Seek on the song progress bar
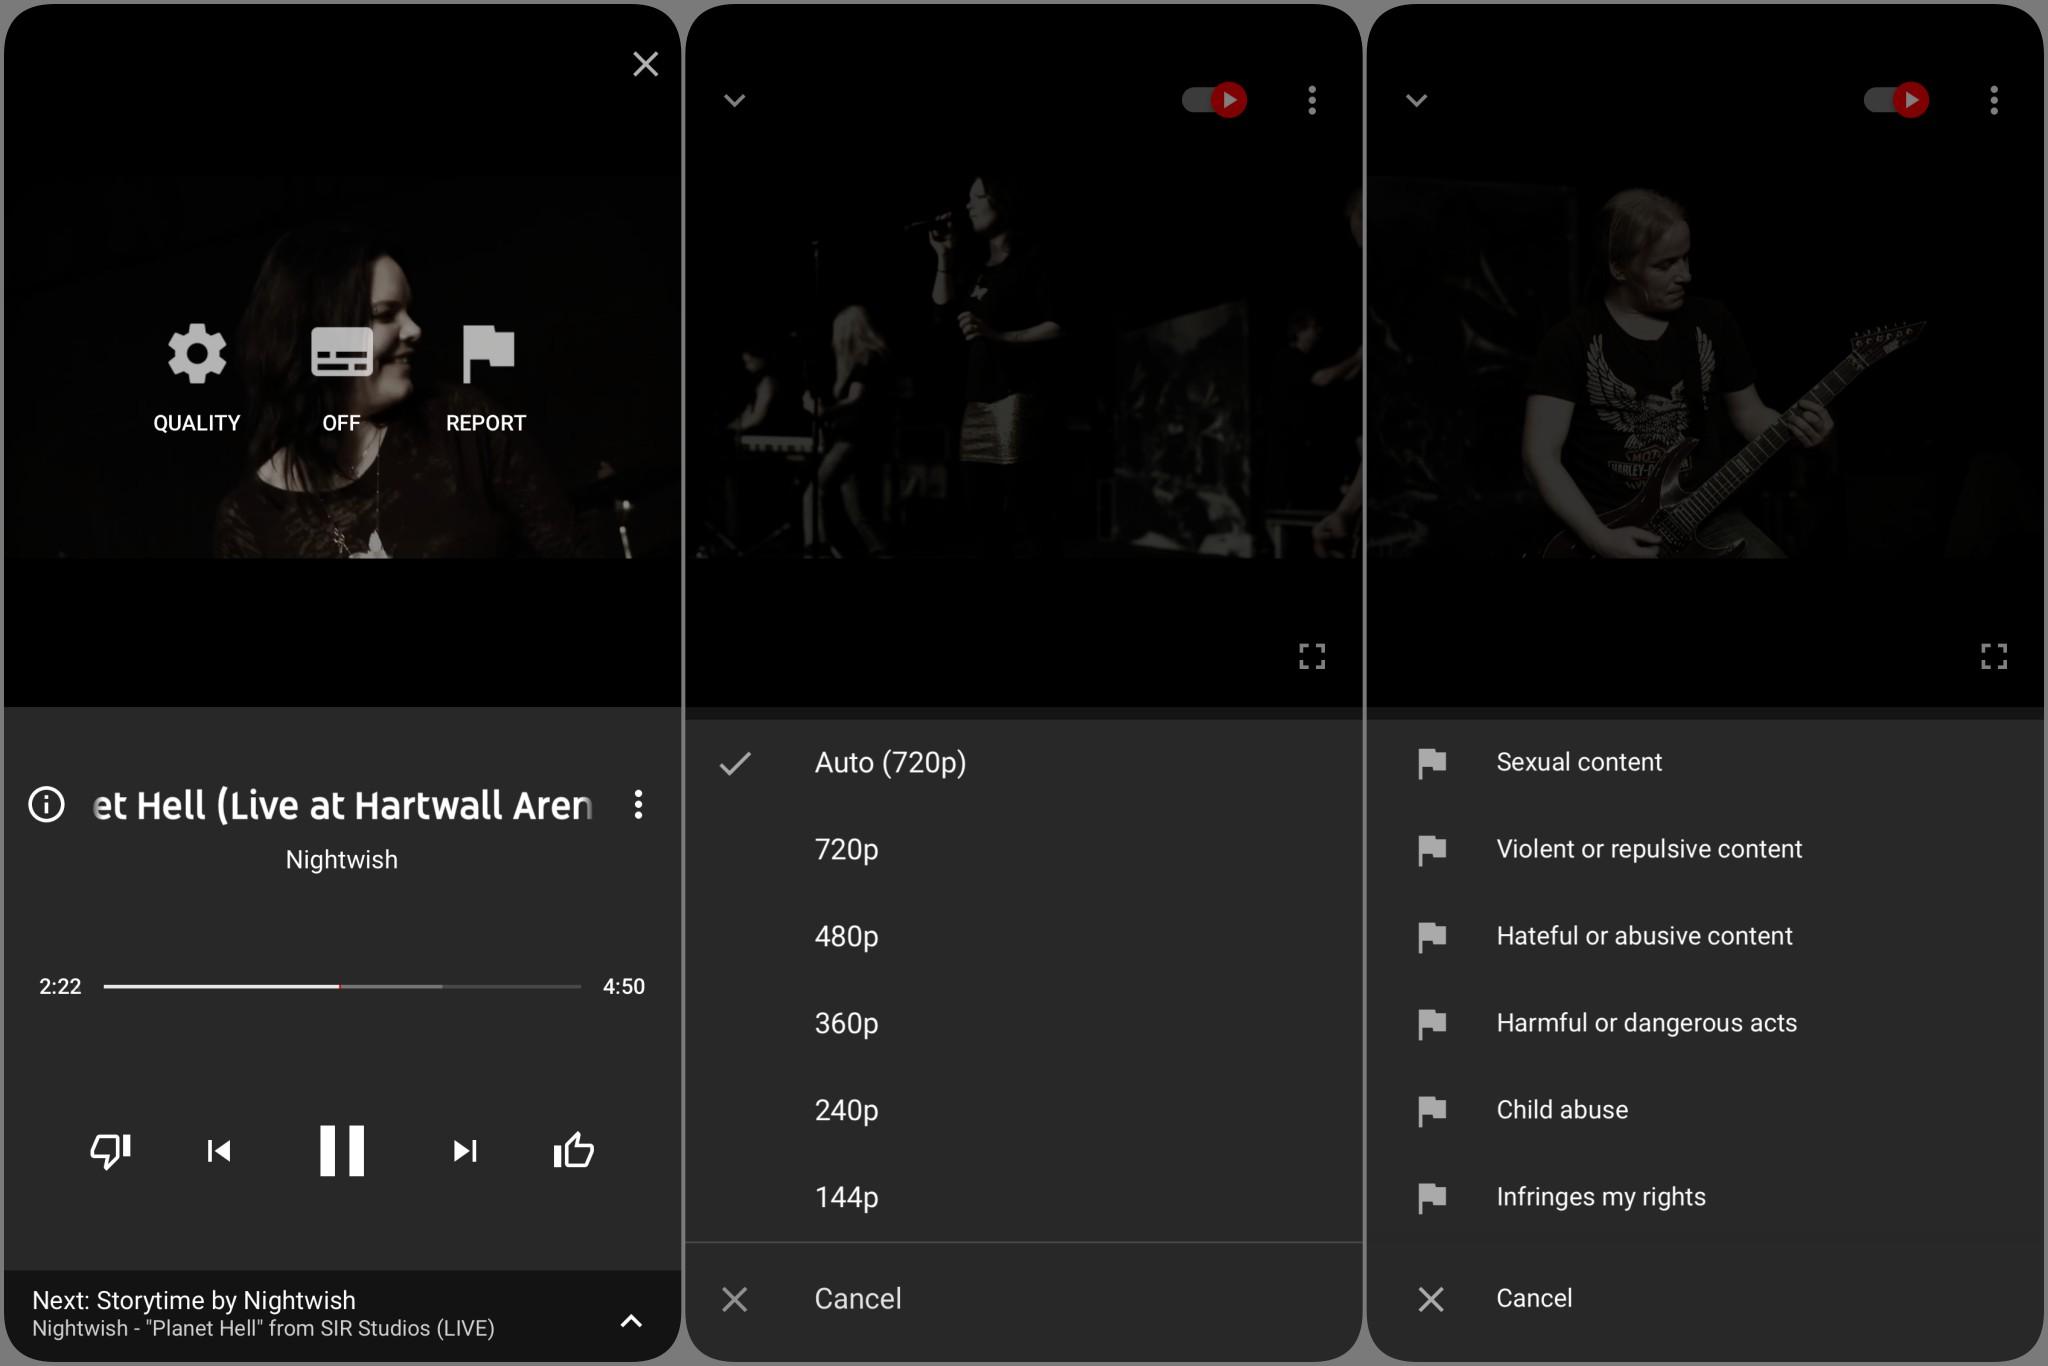The image size is (2048, 1366). (x=342, y=986)
